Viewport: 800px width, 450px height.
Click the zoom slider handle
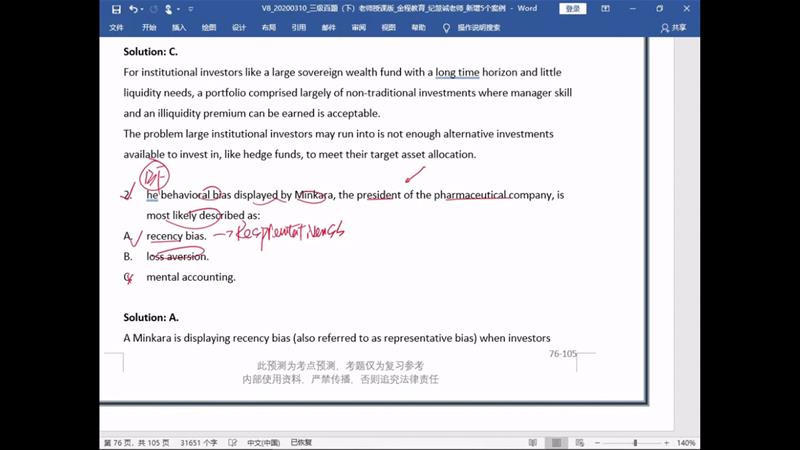coord(635,443)
